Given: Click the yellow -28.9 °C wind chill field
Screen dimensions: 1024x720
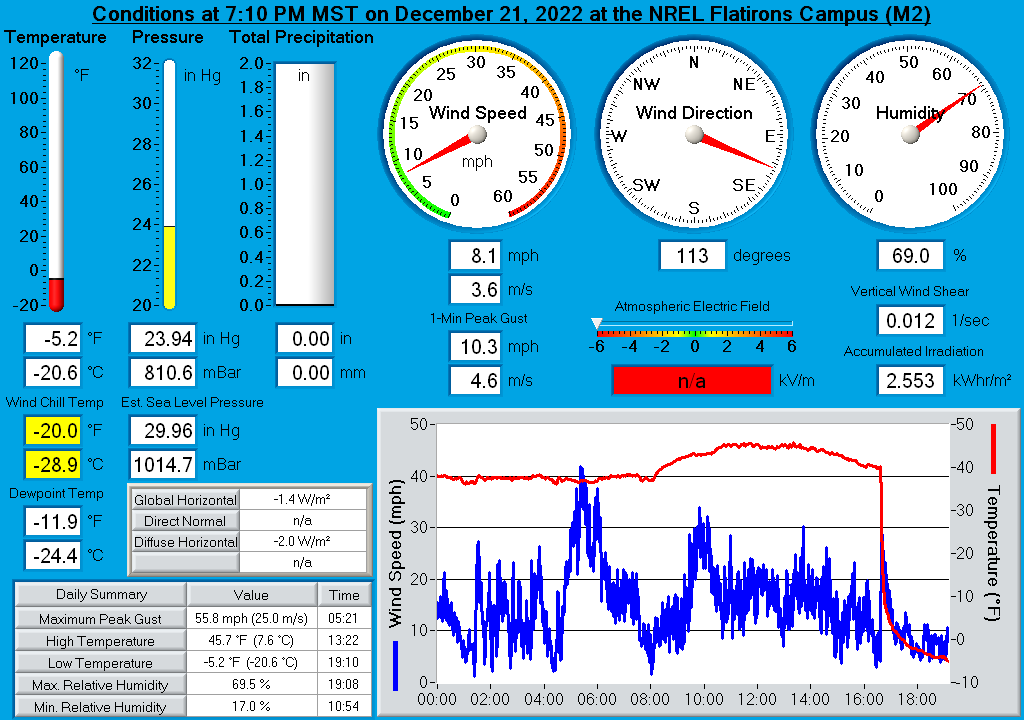Looking at the screenshot, I should 53,465.
